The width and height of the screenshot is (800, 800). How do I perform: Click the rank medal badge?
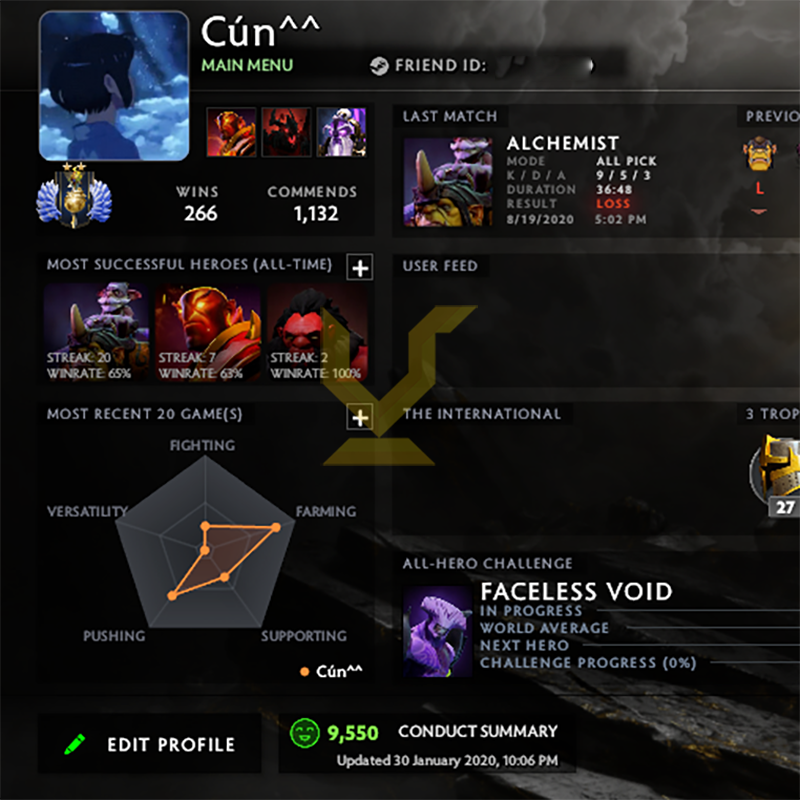74,196
